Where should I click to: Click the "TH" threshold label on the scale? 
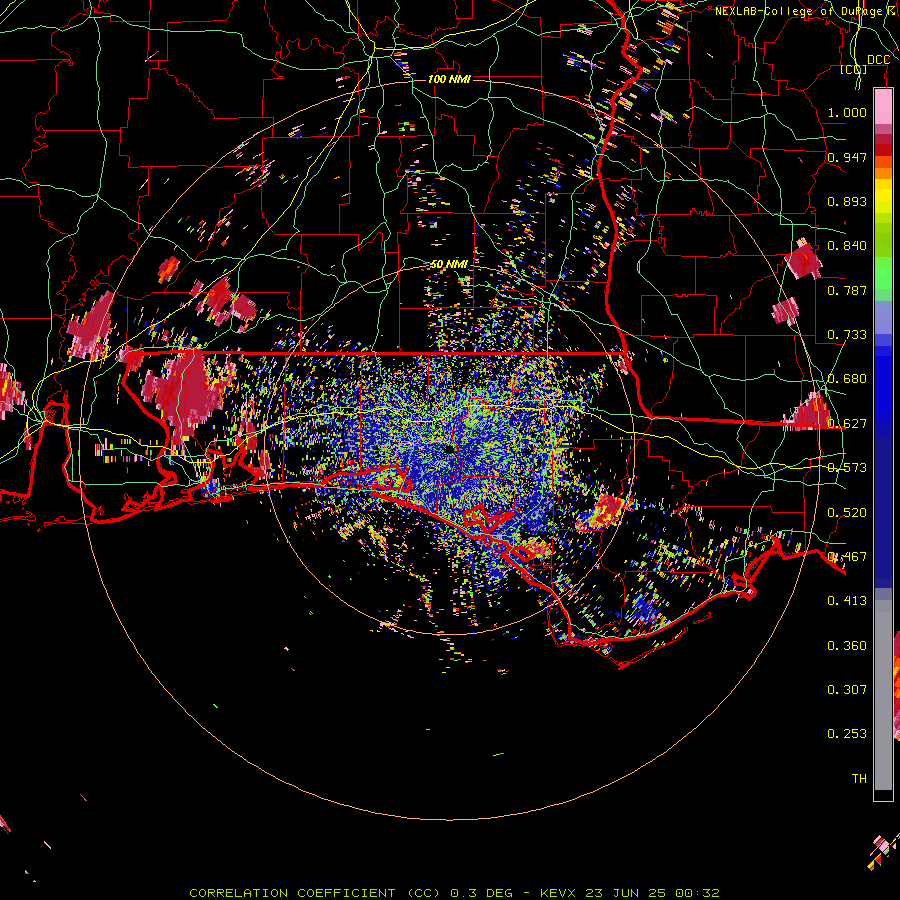[x=859, y=779]
